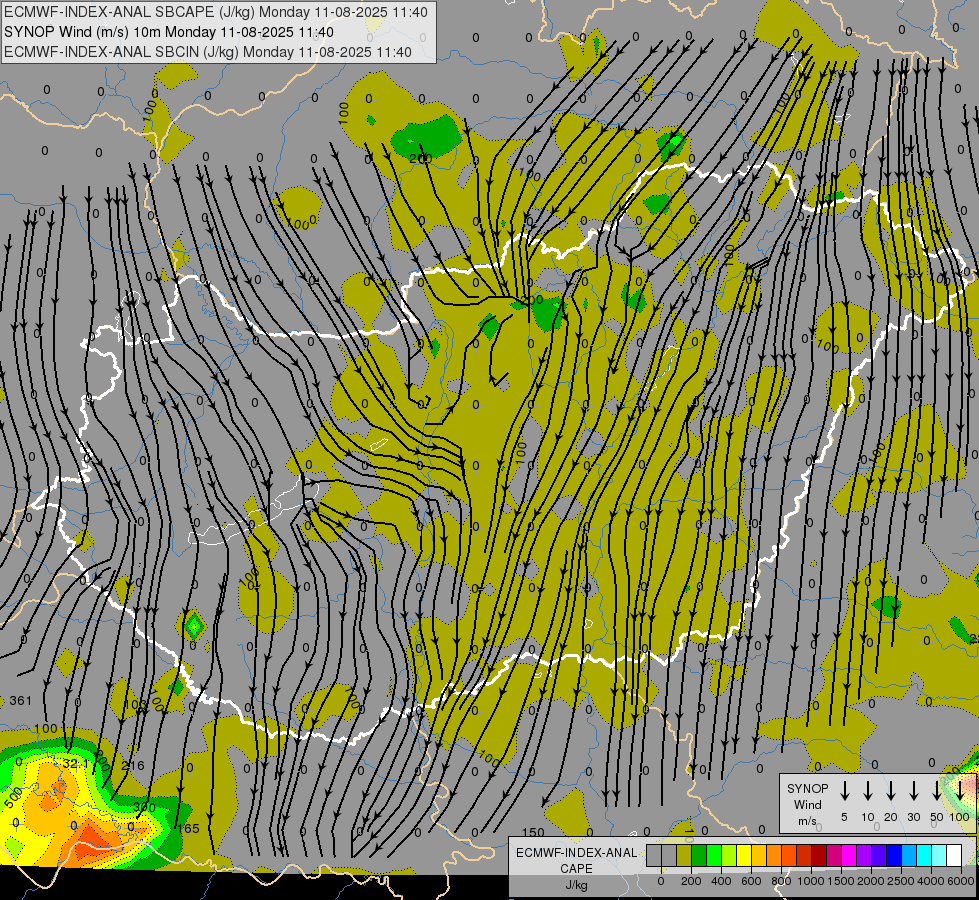Select the bright green CAPE legend swatch
This screenshot has height=900, width=979.
[714, 855]
